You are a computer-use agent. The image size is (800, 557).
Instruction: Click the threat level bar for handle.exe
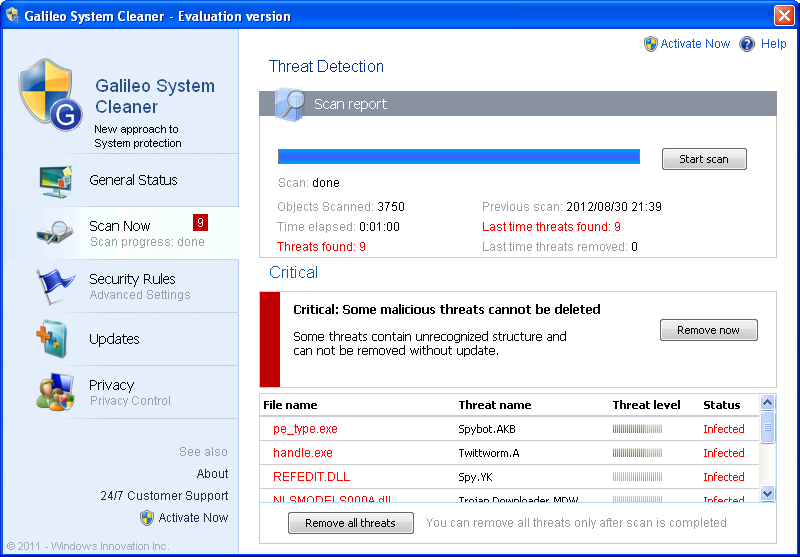coord(637,453)
